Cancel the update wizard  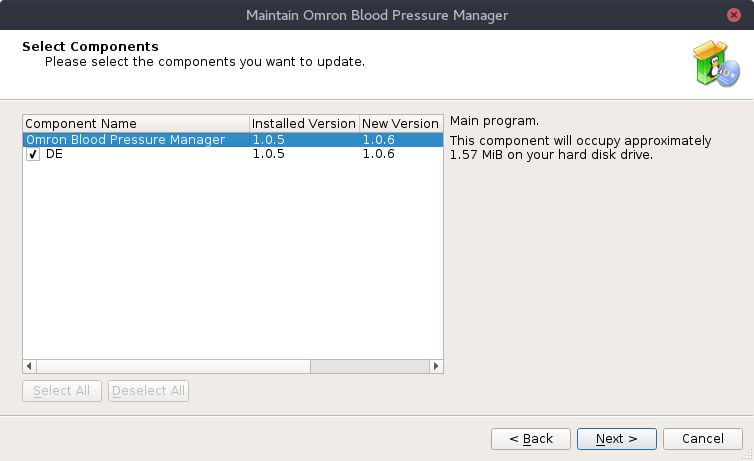[x=703, y=439]
